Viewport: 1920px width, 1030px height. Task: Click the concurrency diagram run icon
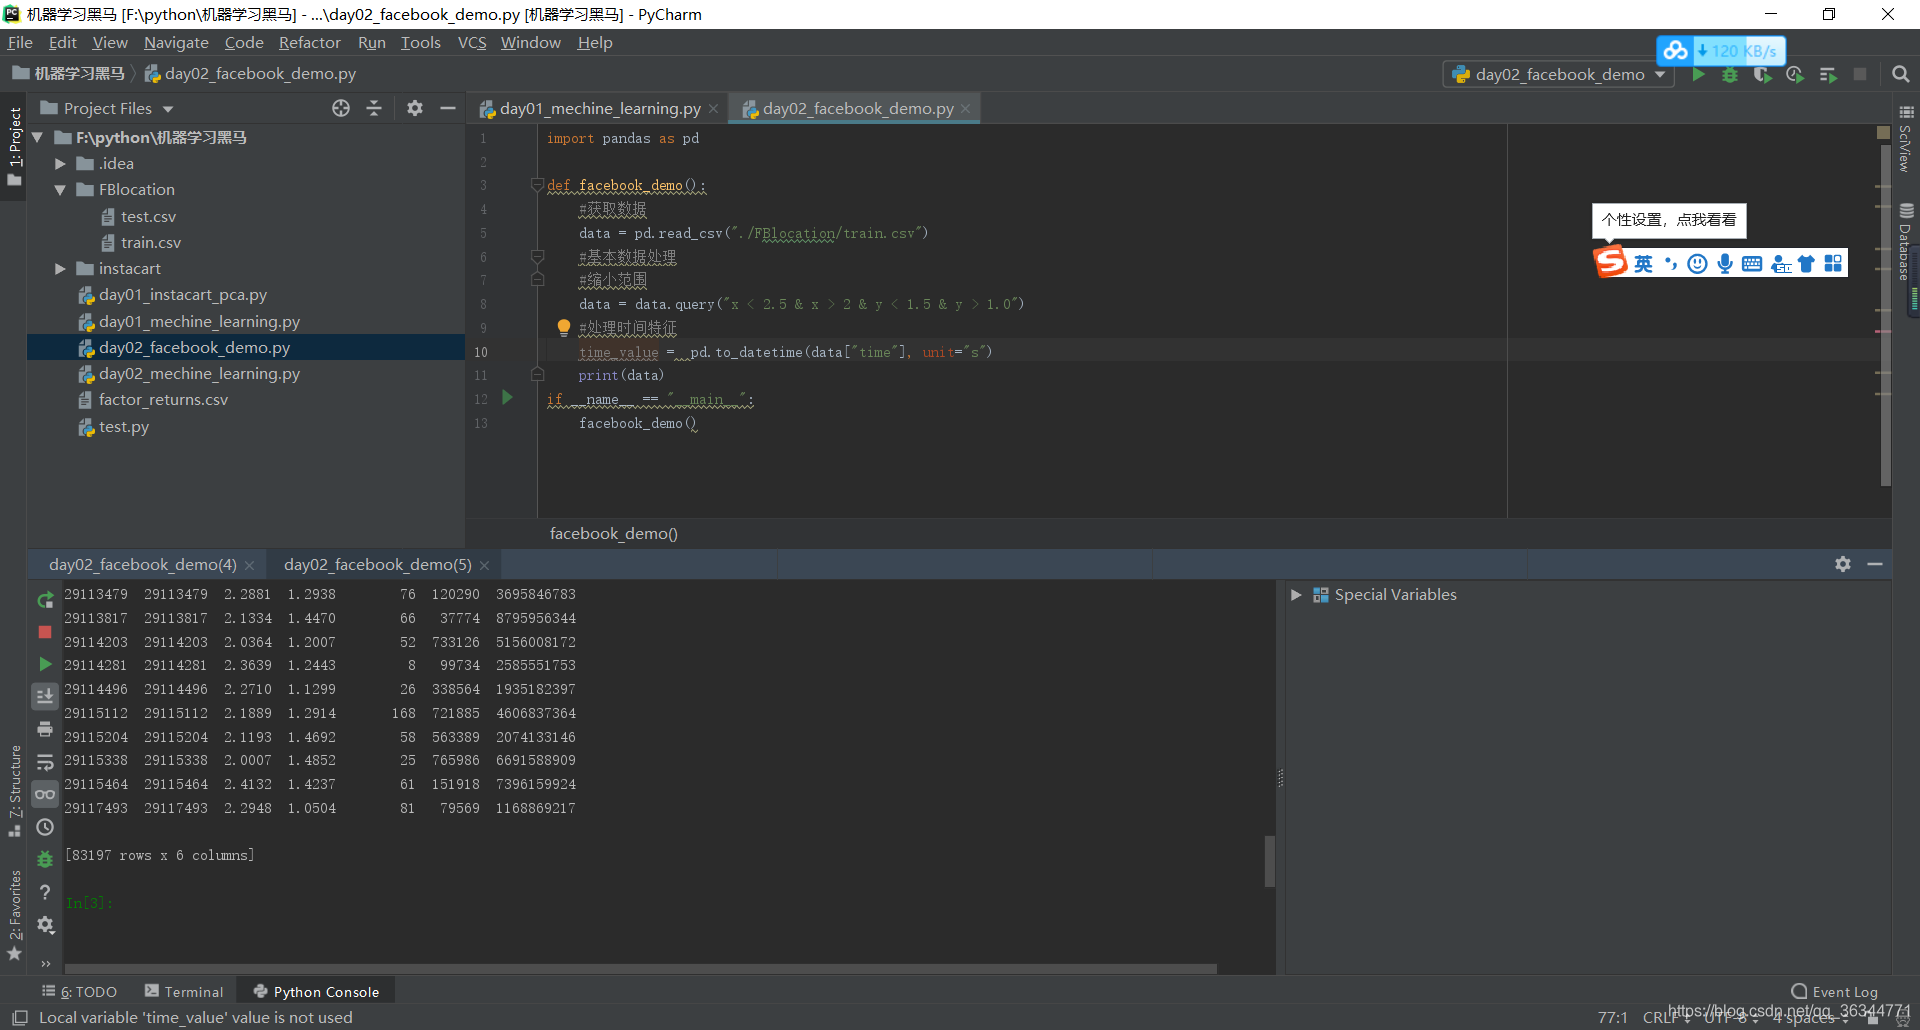[x=1828, y=75]
